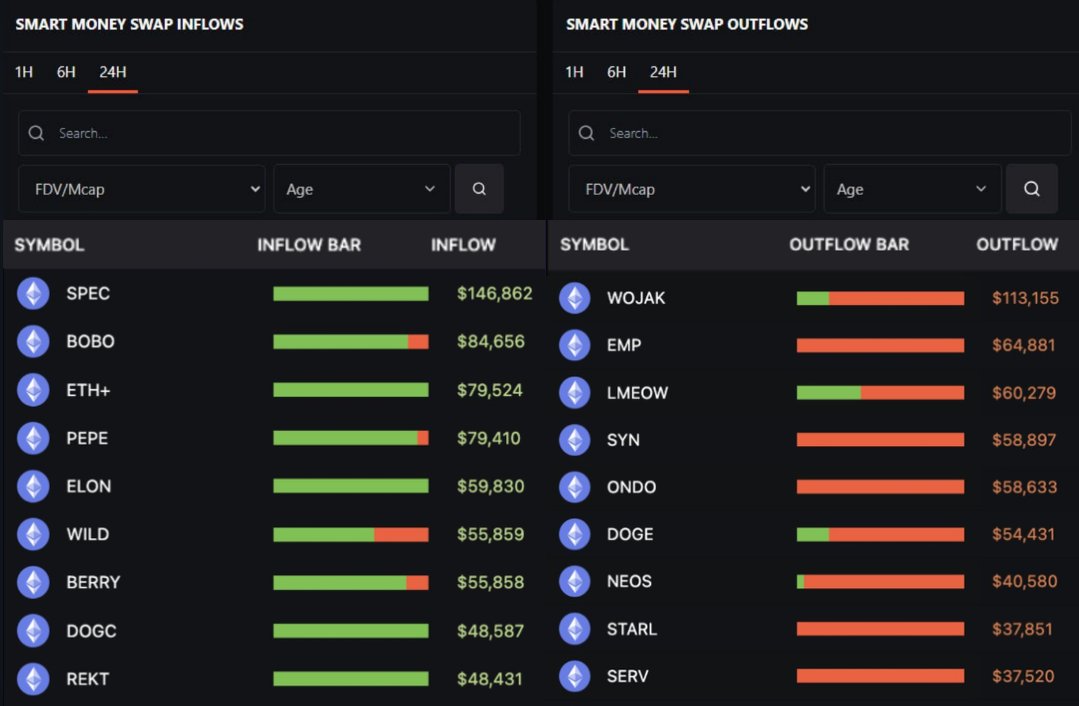1079x706 pixels.
Task: Click the Ethereum icon next to PEPE
Action: [x=33, y=438]
